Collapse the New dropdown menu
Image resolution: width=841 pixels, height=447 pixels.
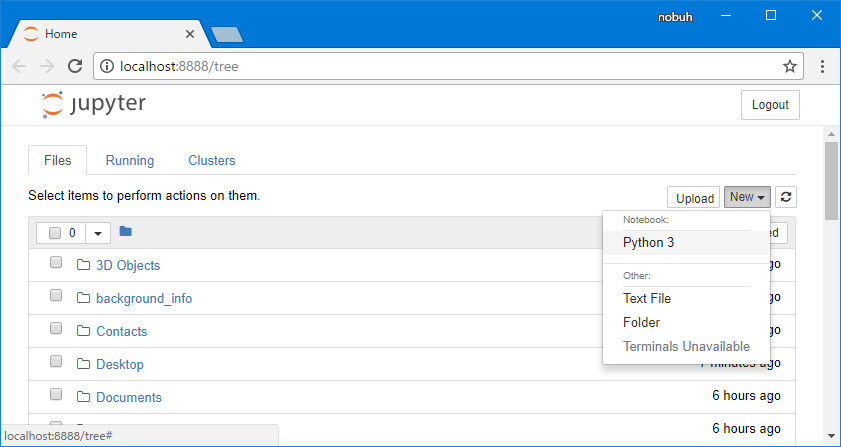click(x=747, y=197)
